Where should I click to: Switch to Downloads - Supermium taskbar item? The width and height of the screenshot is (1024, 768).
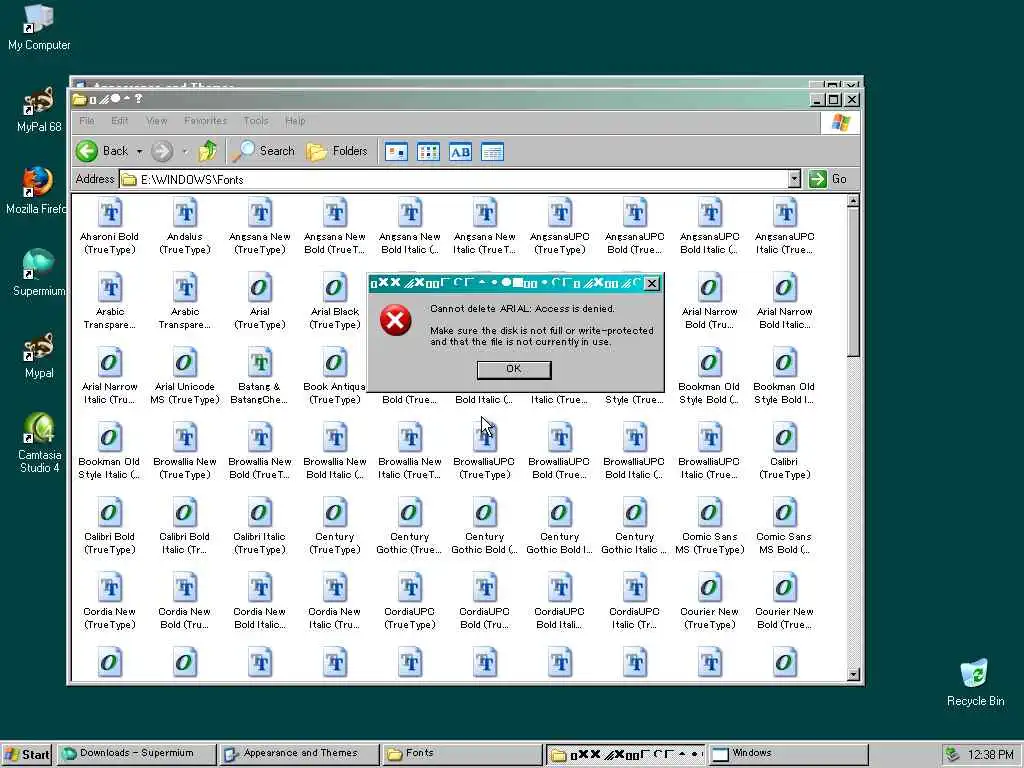136,754
